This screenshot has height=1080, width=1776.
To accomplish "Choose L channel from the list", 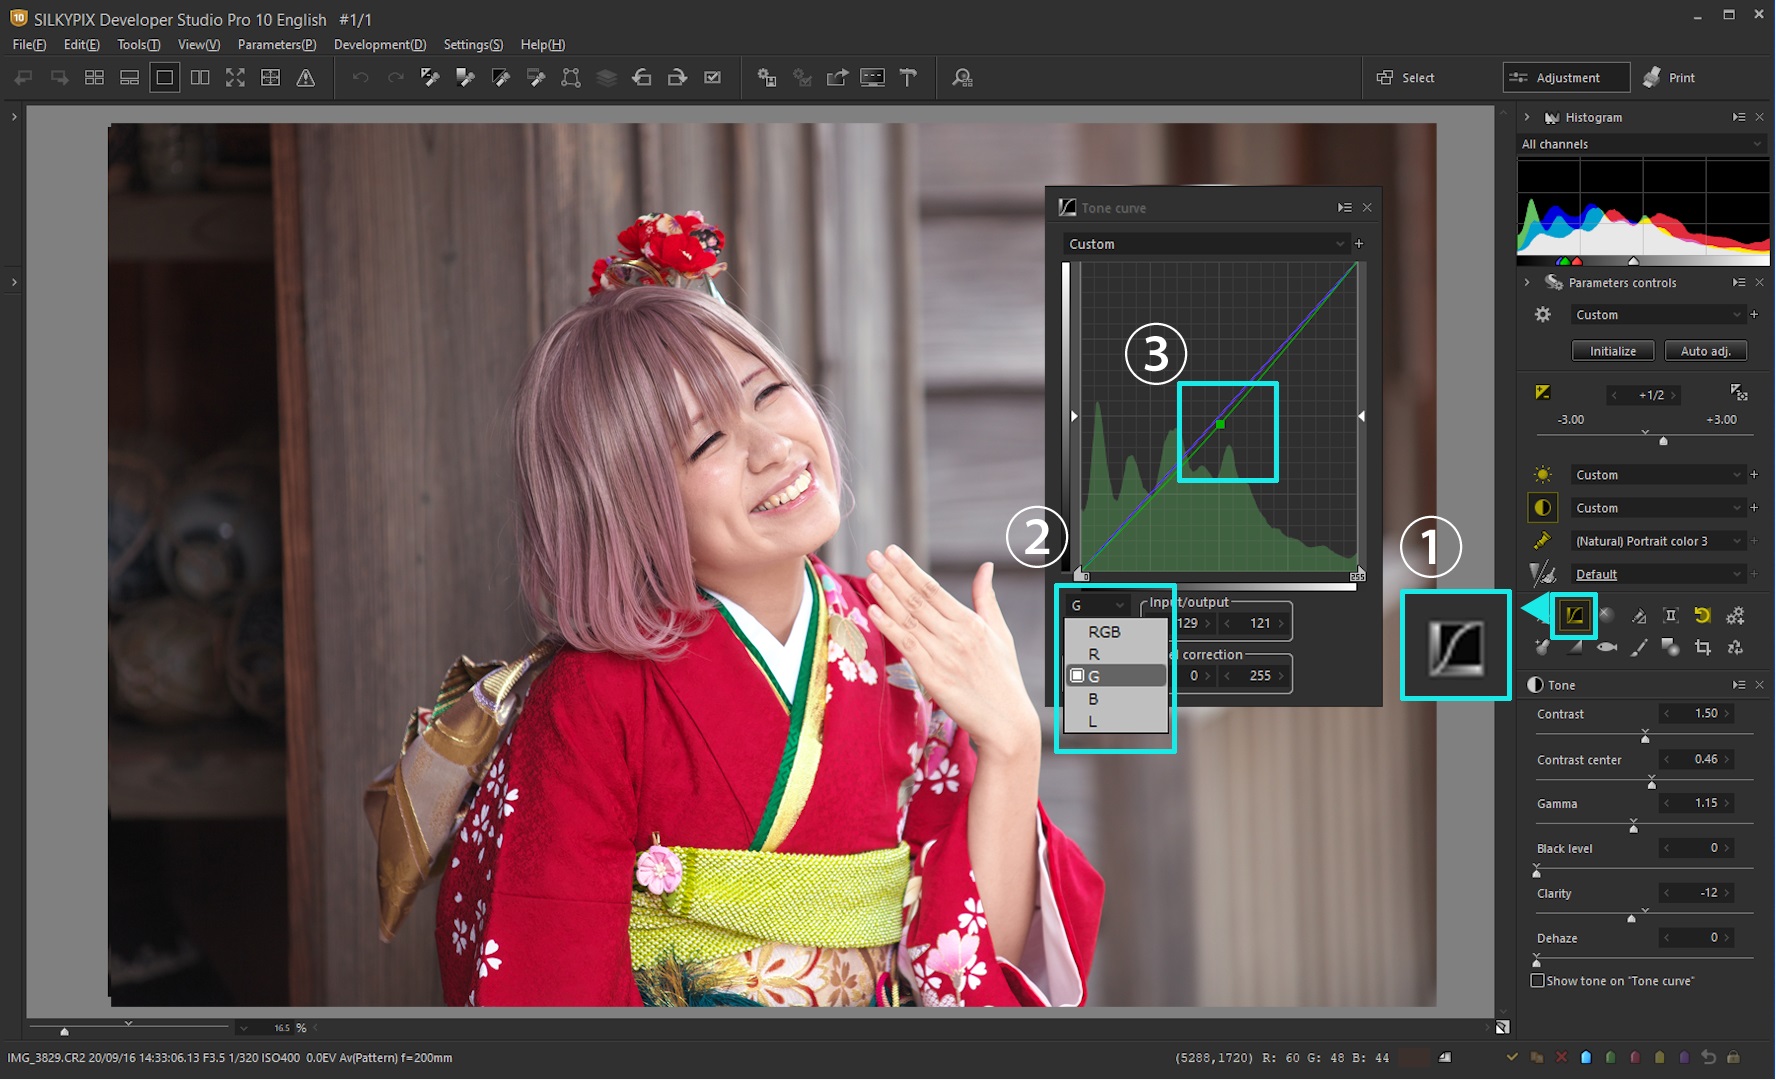I will [1116, 722].
